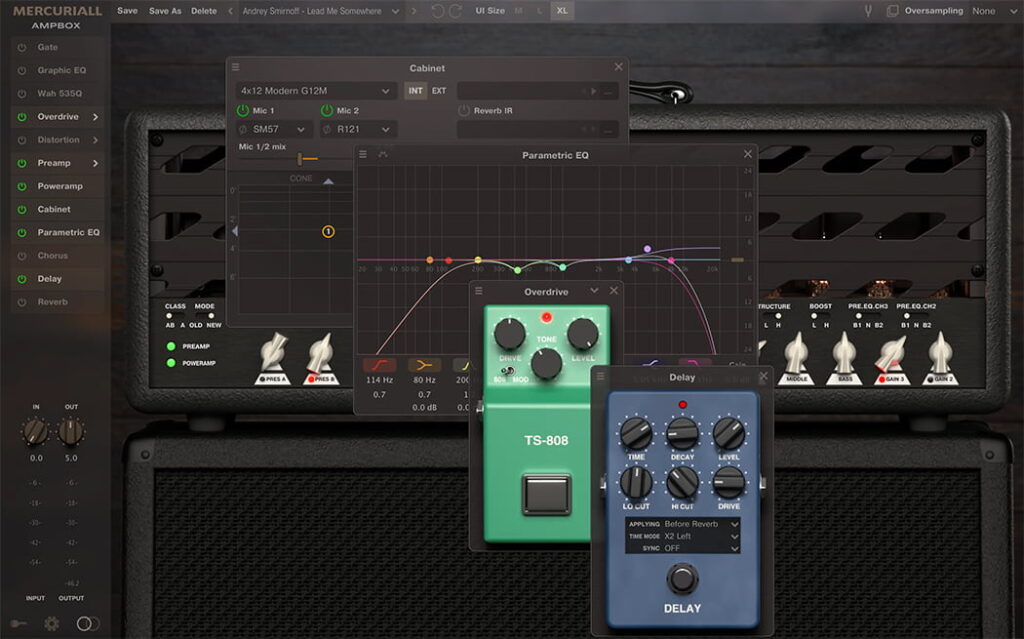
Task: Enable the Reverb power toggle in sidebar
Action: (x=22, y=303)
